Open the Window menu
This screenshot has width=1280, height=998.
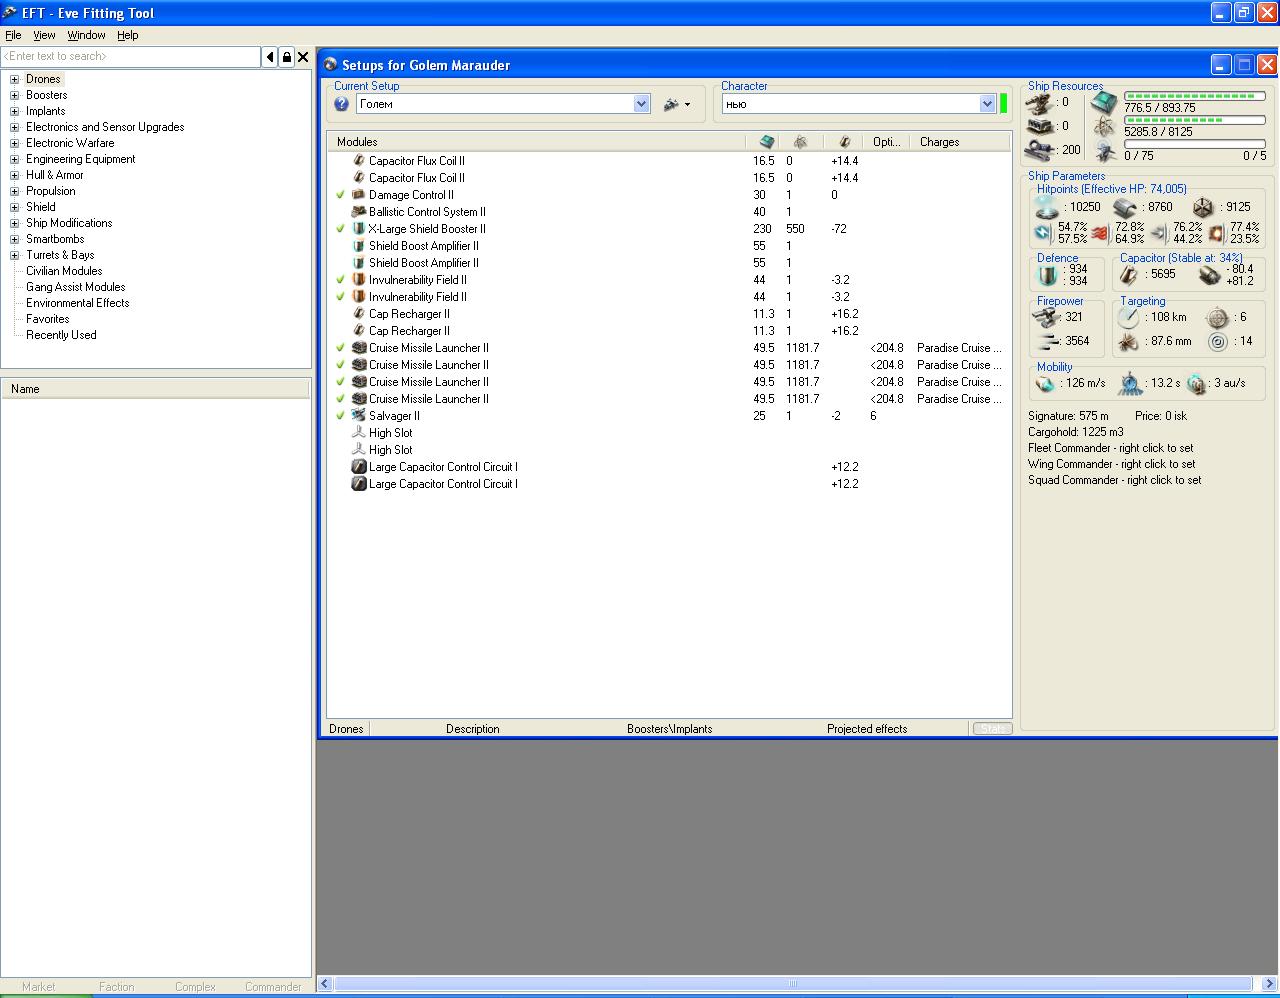click(x=86, y=35)
